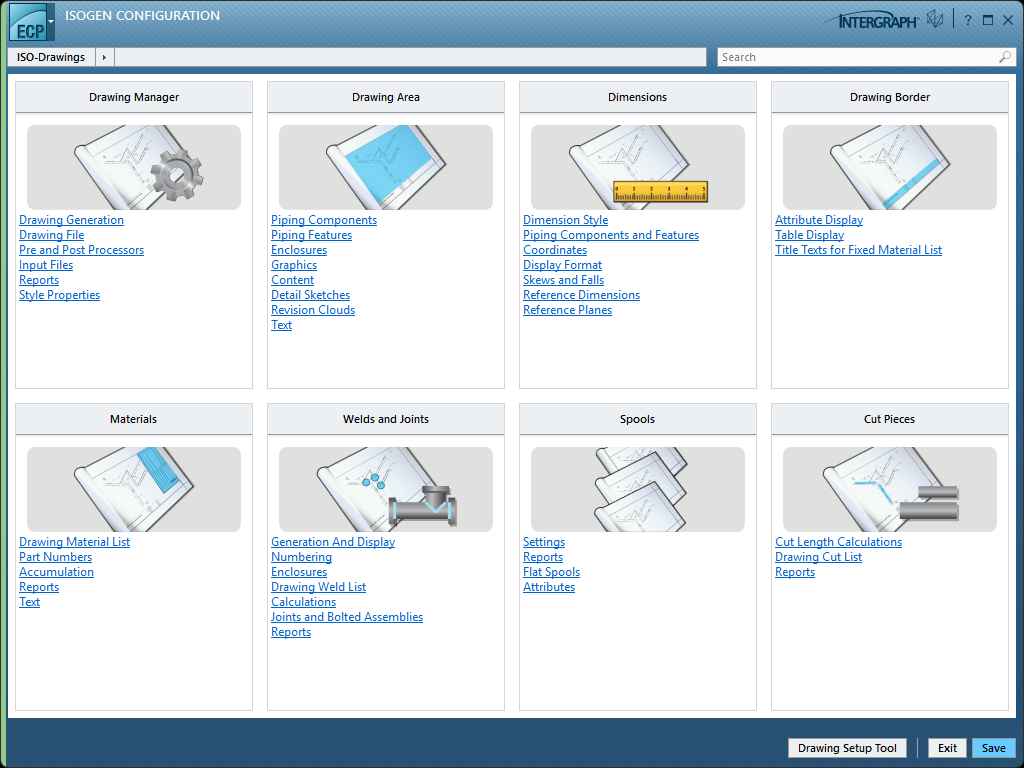The height and width of the screenshot is (768, 1024).
Task: Click the Materials list illustration
Action: click(x=134, y=489)
